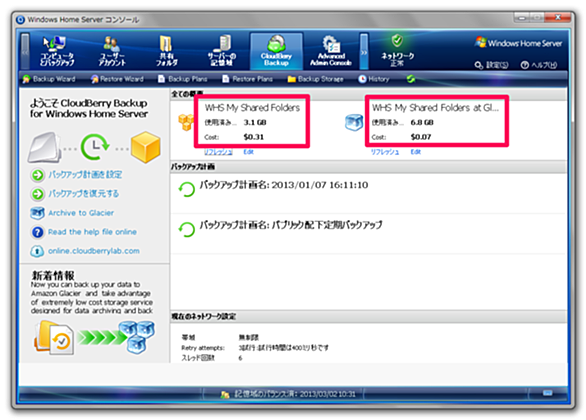
Task: Click the online upload circle icon
Action: pos(37,251)
